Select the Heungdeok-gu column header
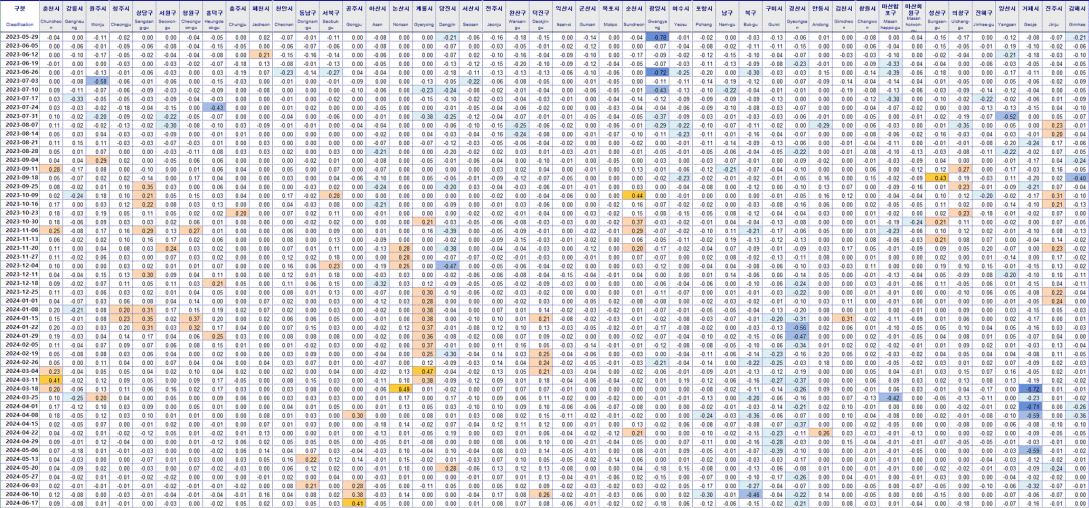The height and width of the screenshot is (508, 1089). [214, 17]
